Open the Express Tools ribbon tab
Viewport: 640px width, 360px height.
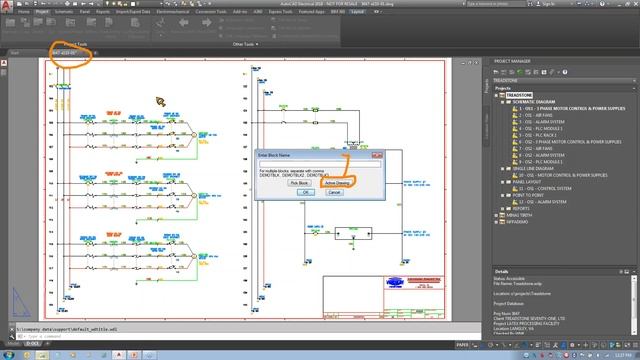click(280, 12)
